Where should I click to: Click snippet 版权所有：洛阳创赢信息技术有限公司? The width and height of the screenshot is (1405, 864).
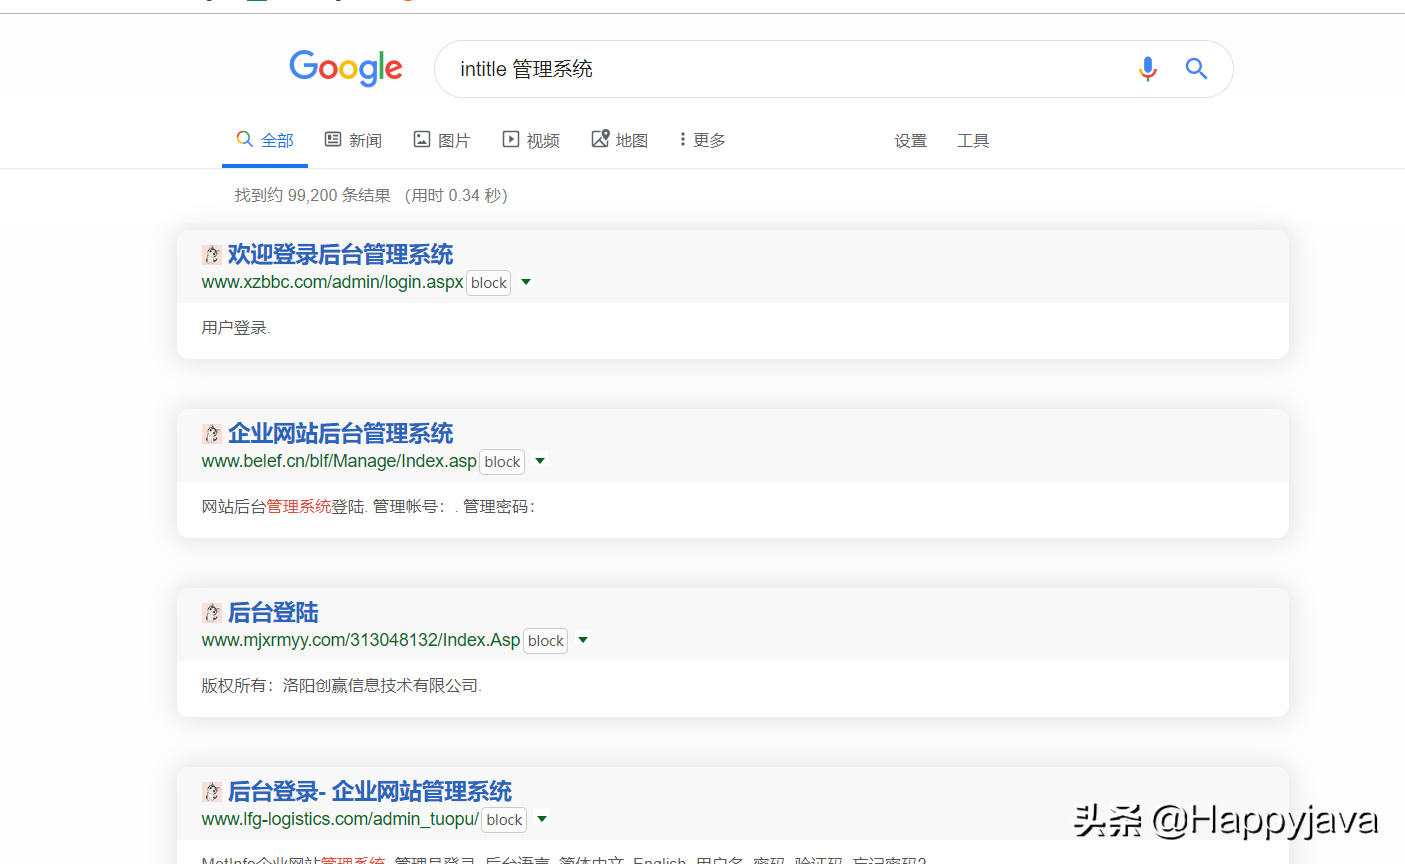point(341,686)
